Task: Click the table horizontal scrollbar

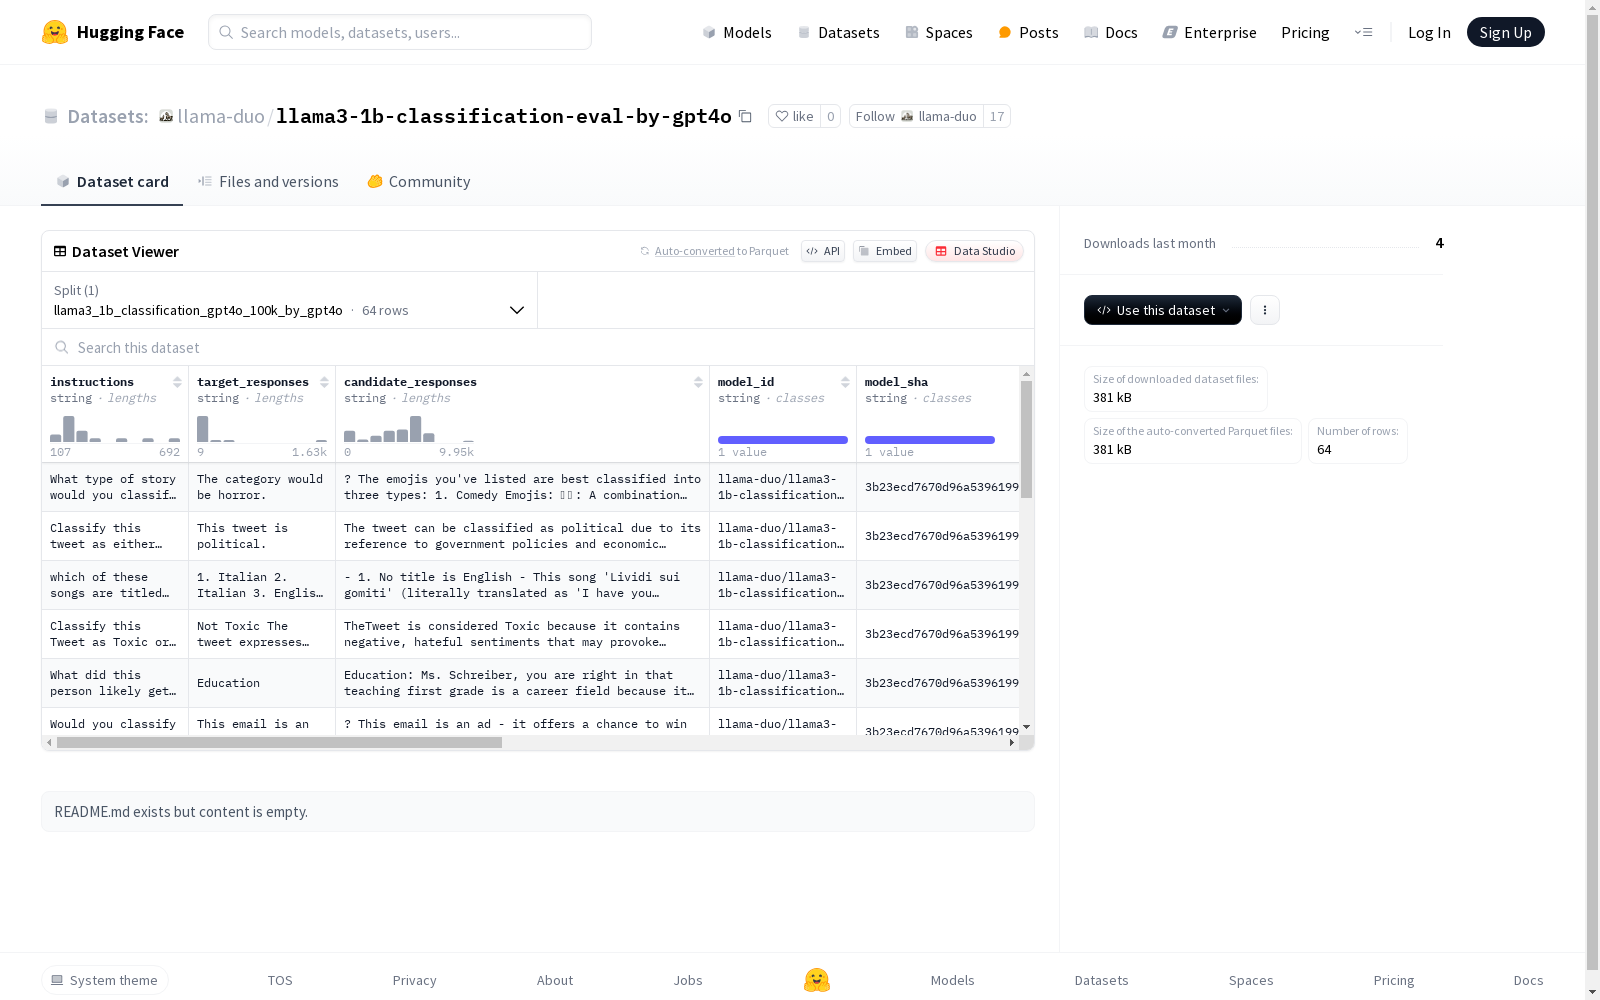Action: point(279,743)
